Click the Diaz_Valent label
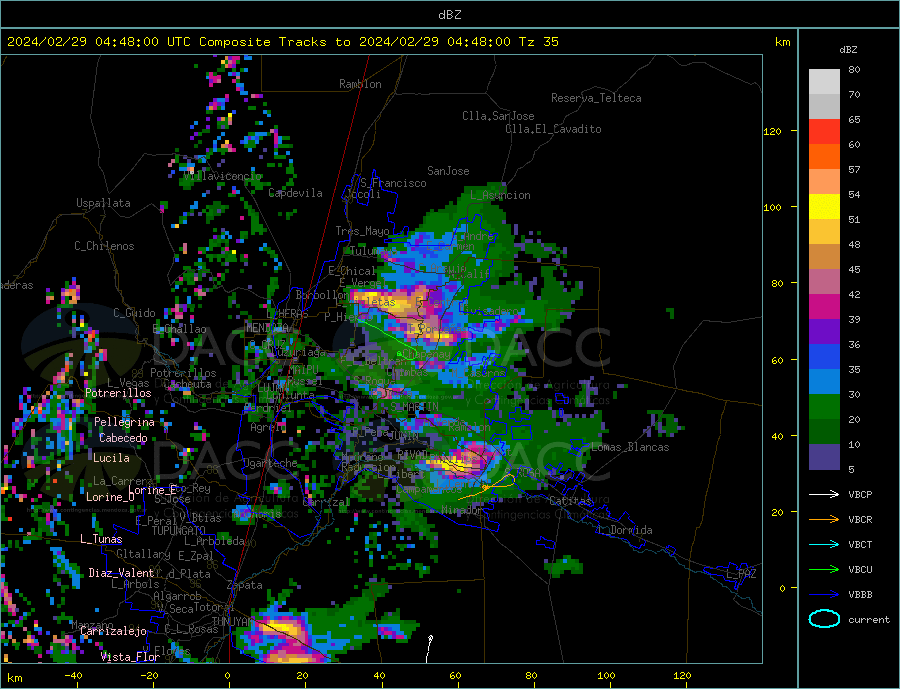The width and height of the screenshot is (900, 689). click(x=121, y=573)
